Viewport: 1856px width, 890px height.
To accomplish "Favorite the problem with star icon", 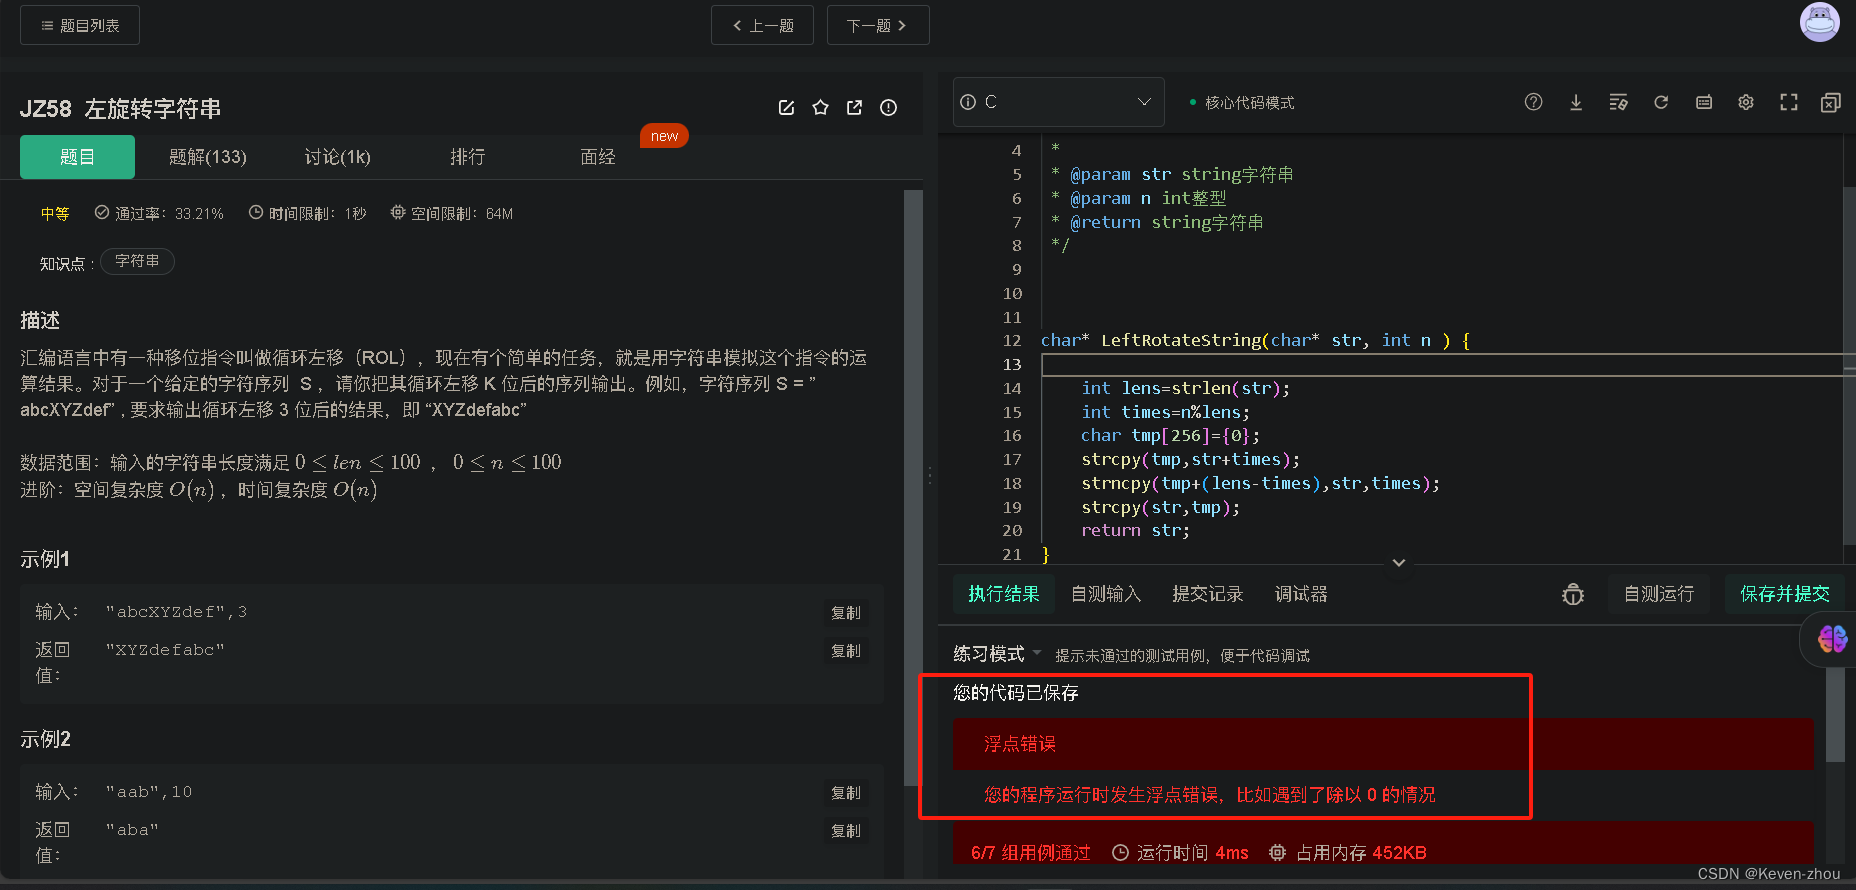I will pos(820,108).
